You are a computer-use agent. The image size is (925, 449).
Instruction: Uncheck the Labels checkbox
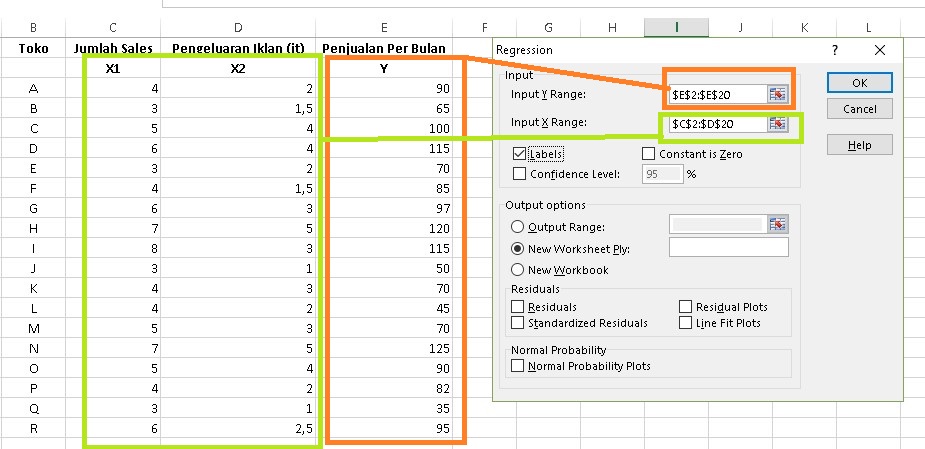[519, 154]
